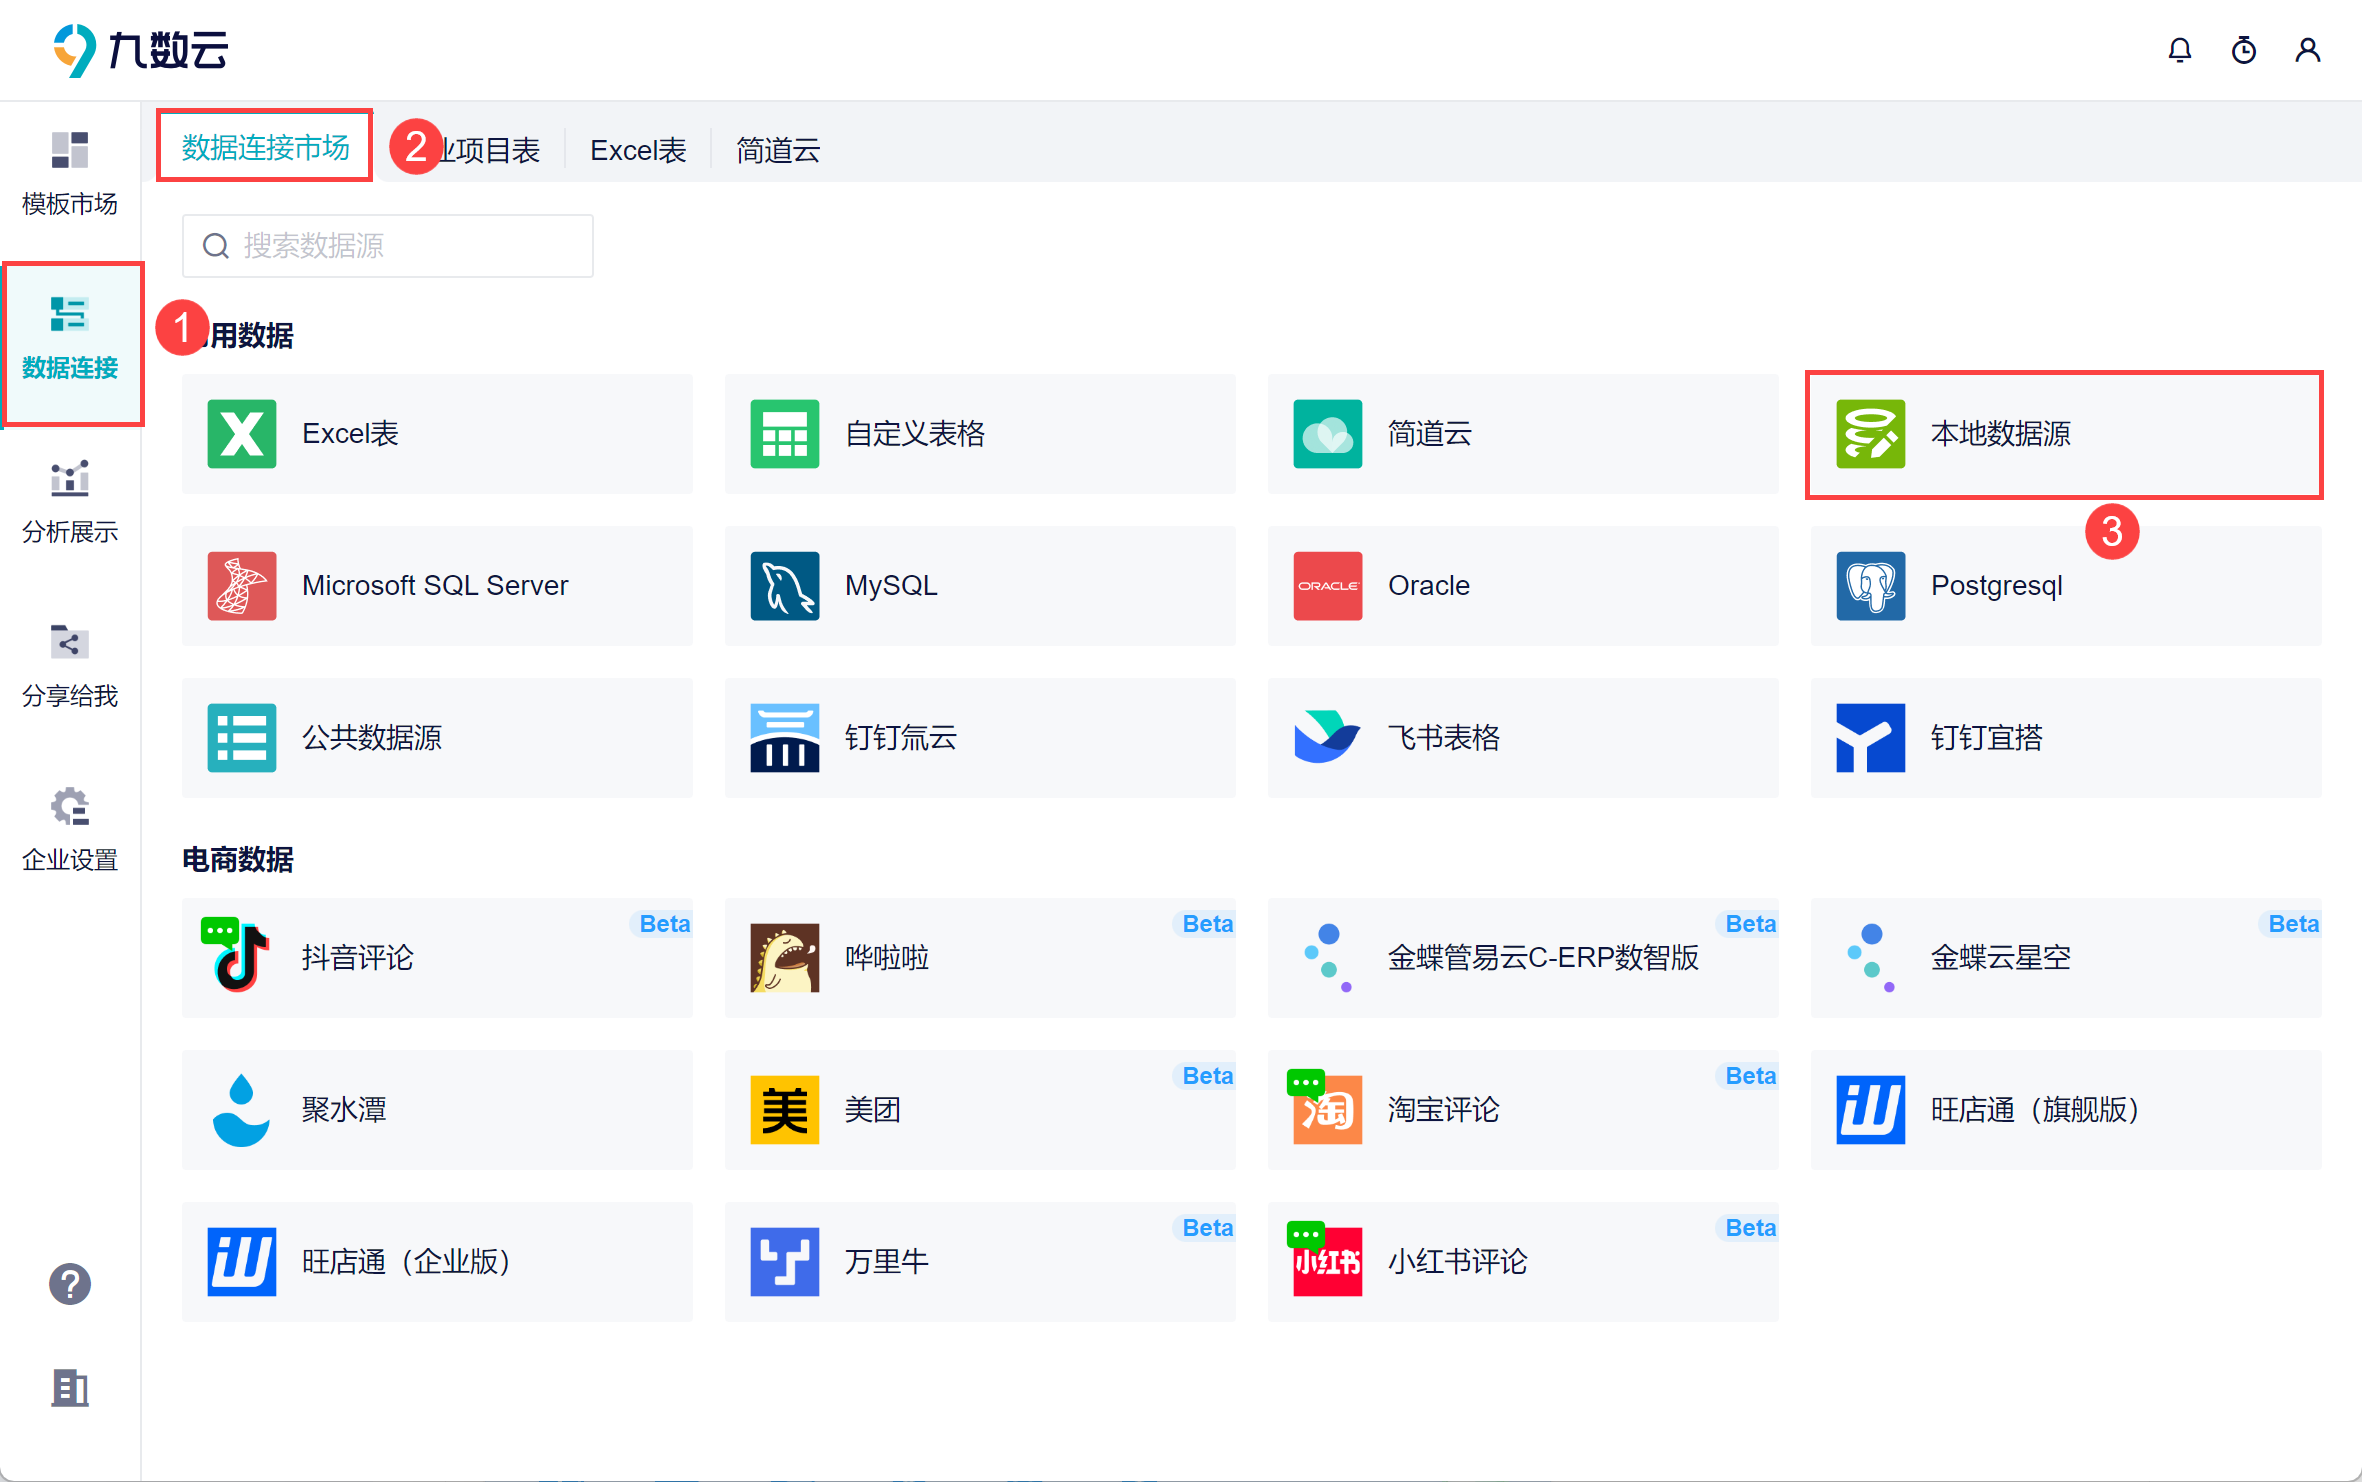Open 分享给我 sidebar section
2362x1482 pixels.
coord(70,666)
